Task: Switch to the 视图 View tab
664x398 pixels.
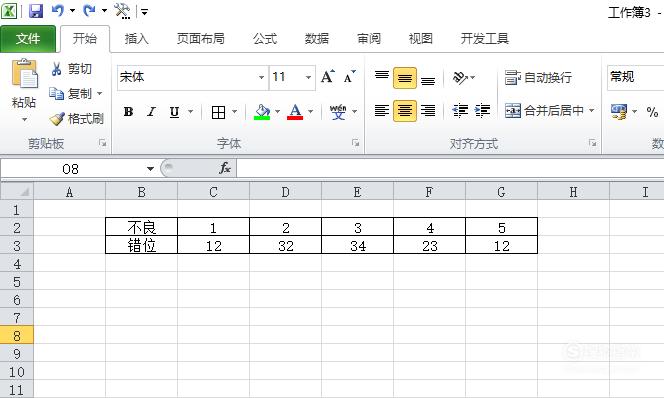Action: 421,39
